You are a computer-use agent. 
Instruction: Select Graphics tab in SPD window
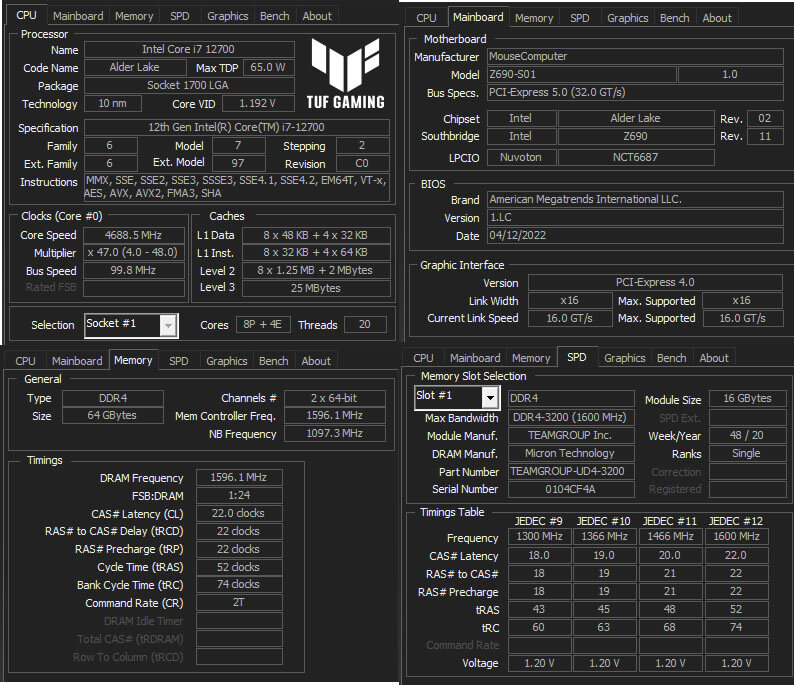pyautogui.click(x=624, y=358)
